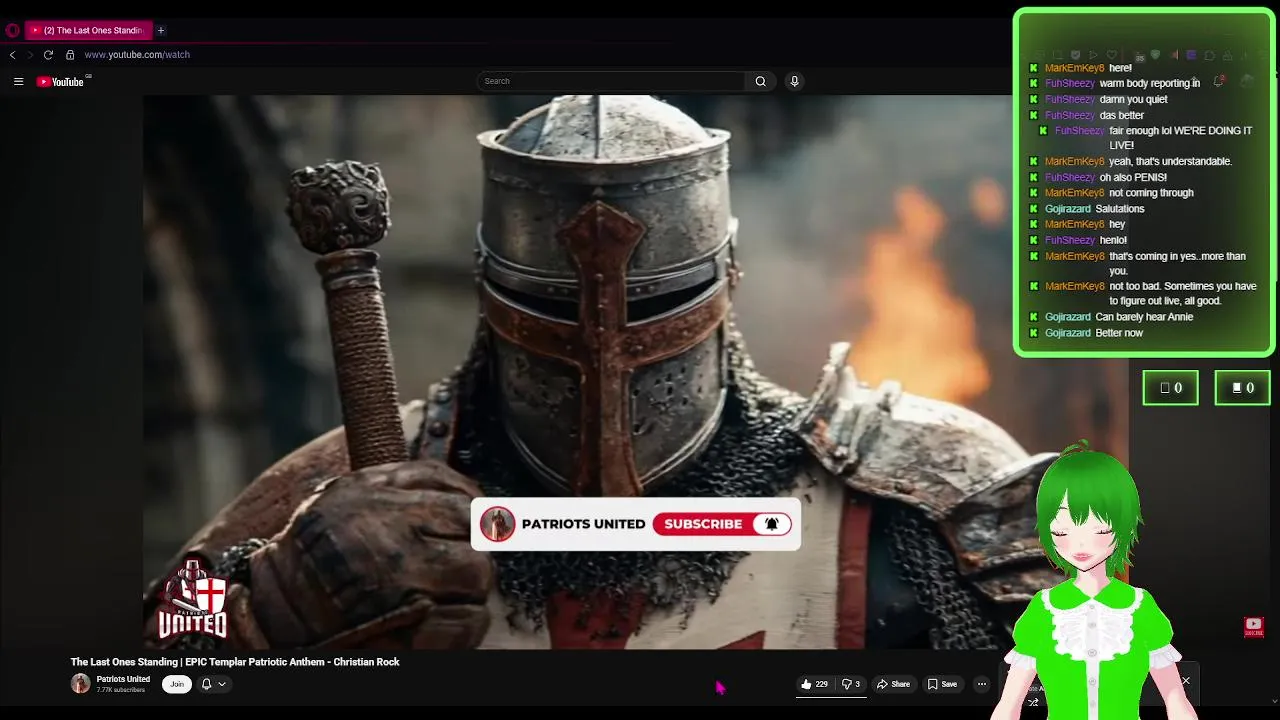The width and height of the screenshot is (1280, 720).
Task: Click the Kick badge next to 'Better now'
Action: click(x=1034, y=333)
